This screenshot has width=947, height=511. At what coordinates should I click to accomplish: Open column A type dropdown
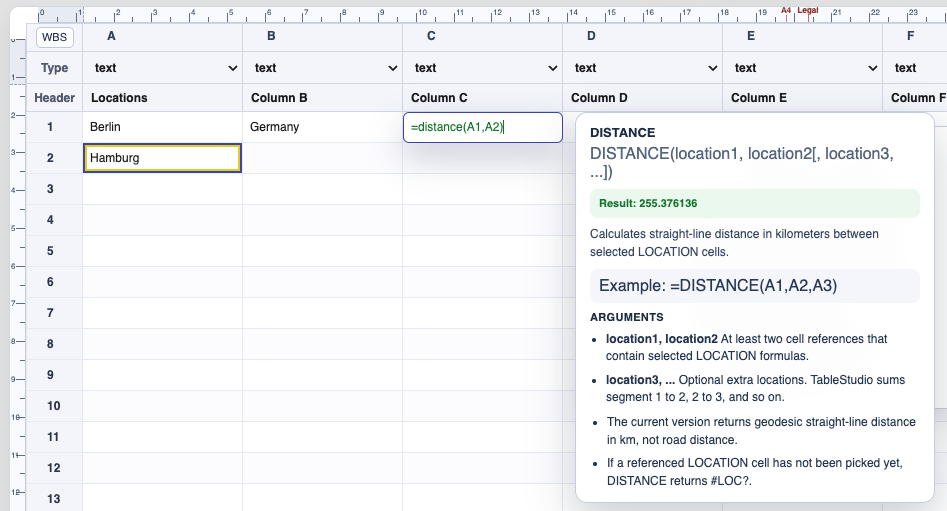coord(163,68)
